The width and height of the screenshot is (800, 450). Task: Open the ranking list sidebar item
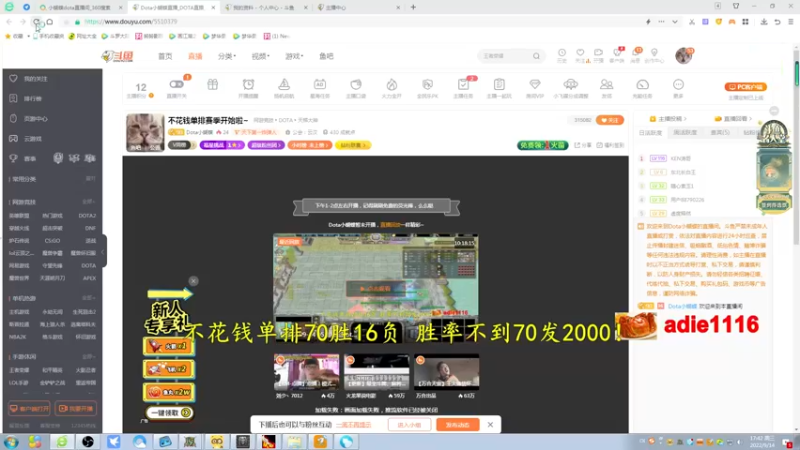pyautogui.click(x=33, y=98)
